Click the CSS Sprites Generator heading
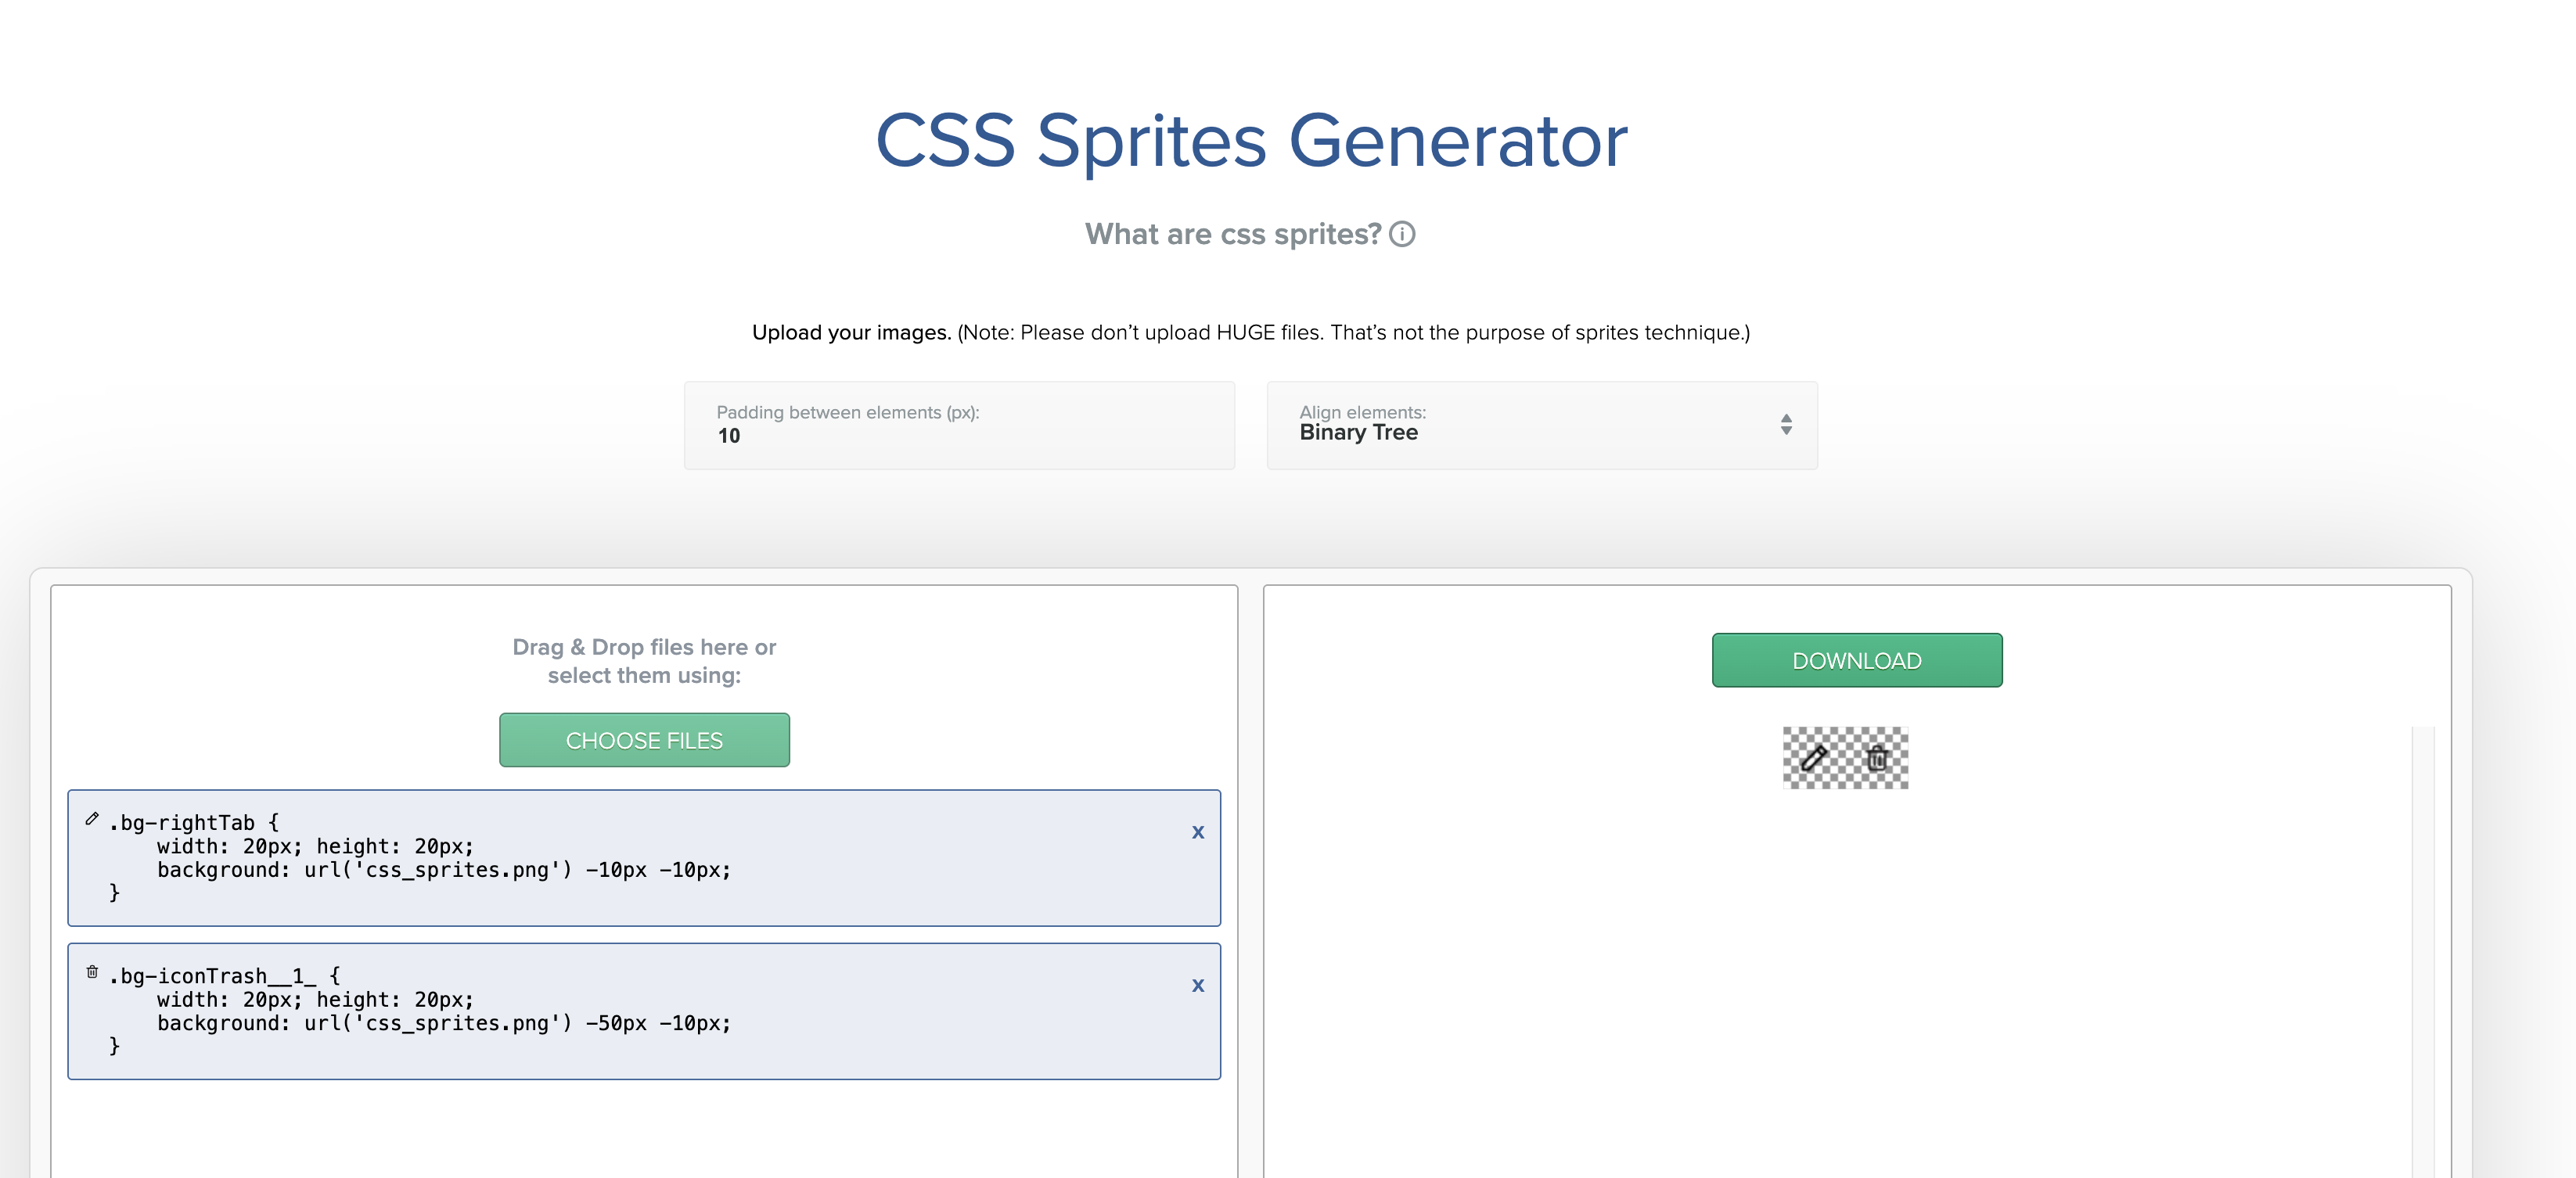The image size is (2576, 1178). coord(1251,141)
